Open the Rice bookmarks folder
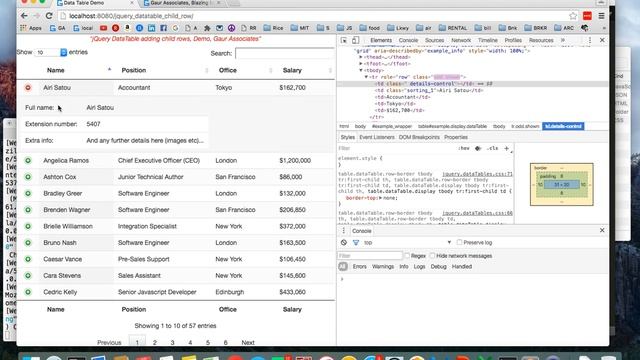The width and height of the screenshot is (640, 360). tap(273, 28)
